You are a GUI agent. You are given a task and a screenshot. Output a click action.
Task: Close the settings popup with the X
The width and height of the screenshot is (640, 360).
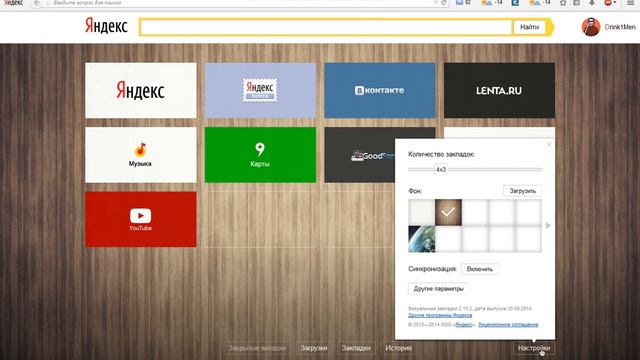point(549,144)
